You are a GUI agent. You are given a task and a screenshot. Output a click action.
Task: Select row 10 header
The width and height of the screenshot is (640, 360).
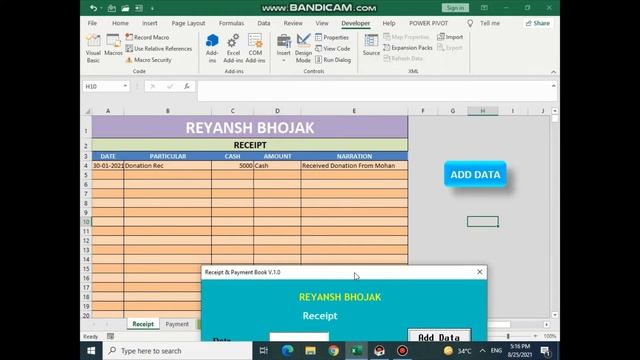pyautogui.click(x=86, y=222)
